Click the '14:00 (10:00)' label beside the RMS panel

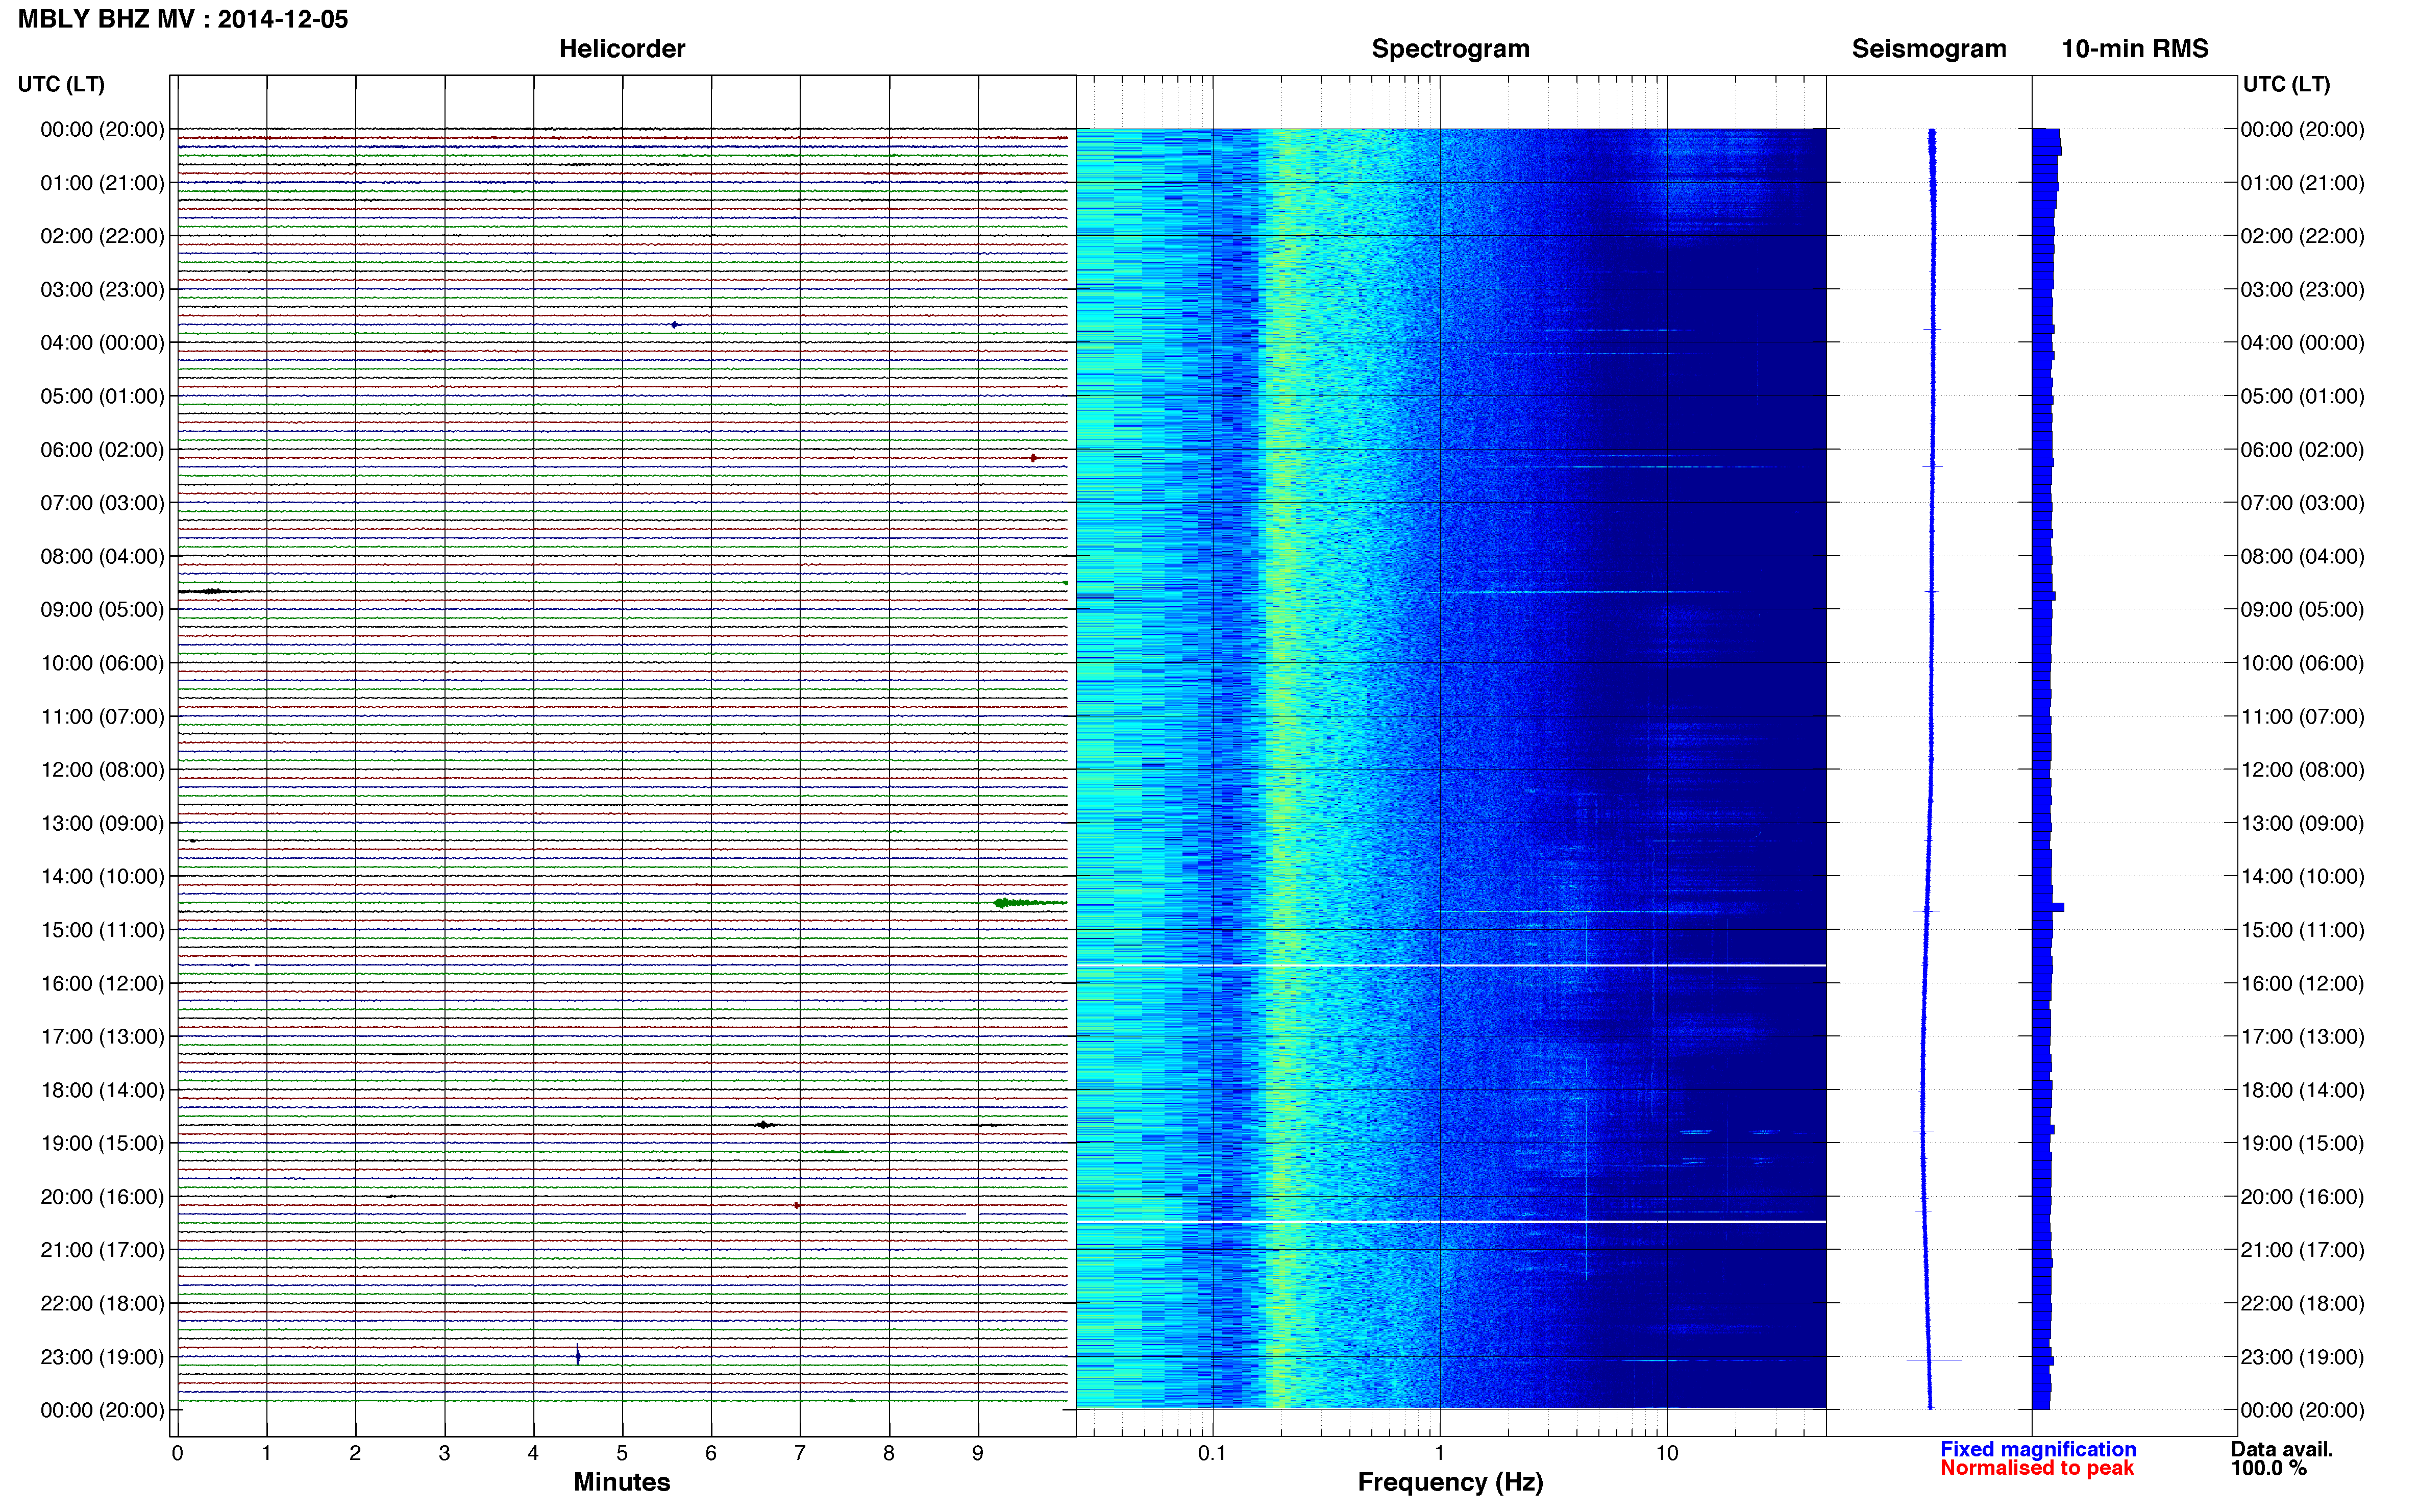coord(2302,877)
